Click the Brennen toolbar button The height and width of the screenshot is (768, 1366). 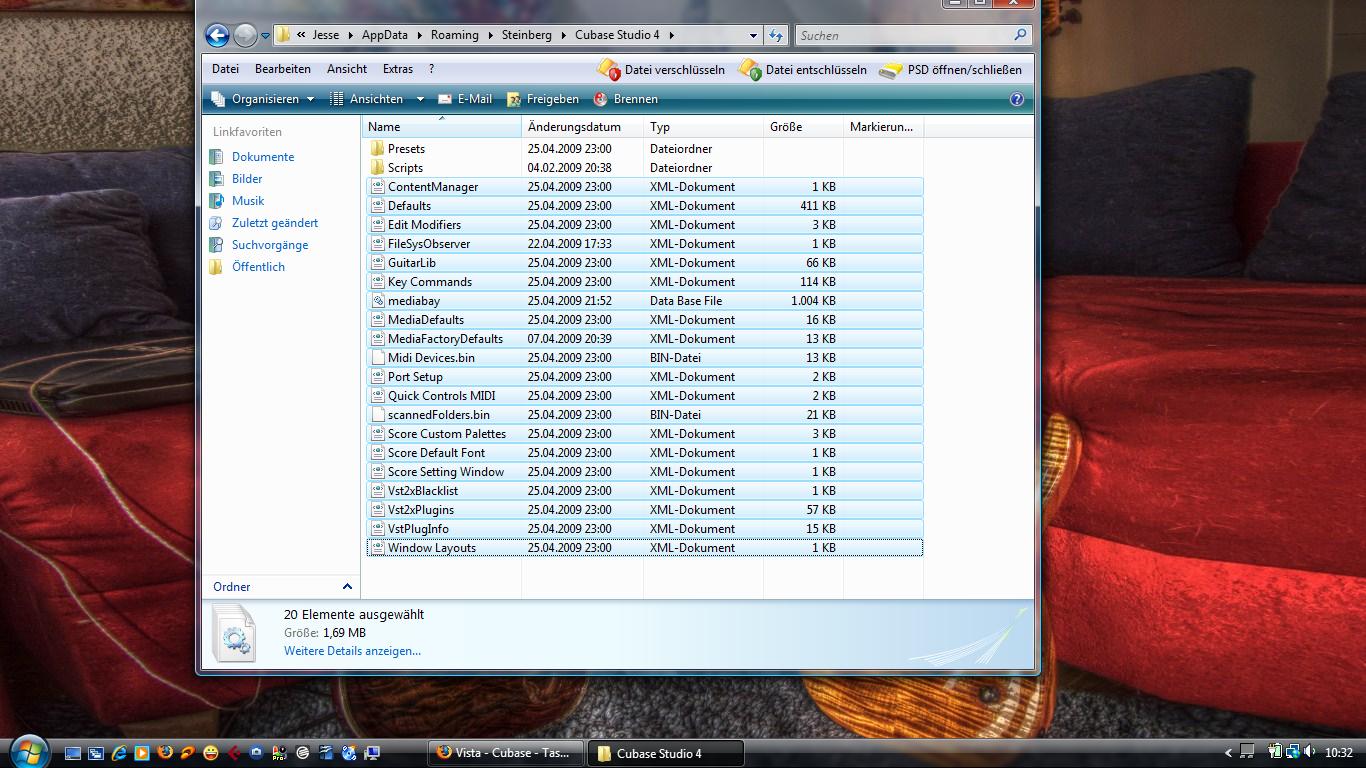pos(626,99)
